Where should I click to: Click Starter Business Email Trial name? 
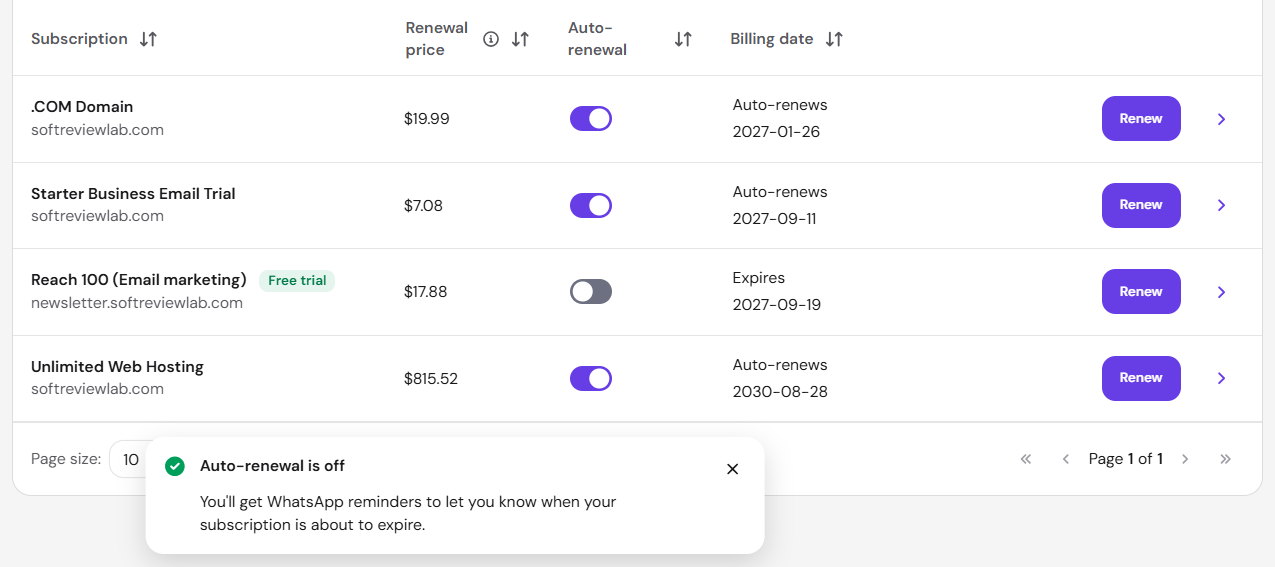133,194
